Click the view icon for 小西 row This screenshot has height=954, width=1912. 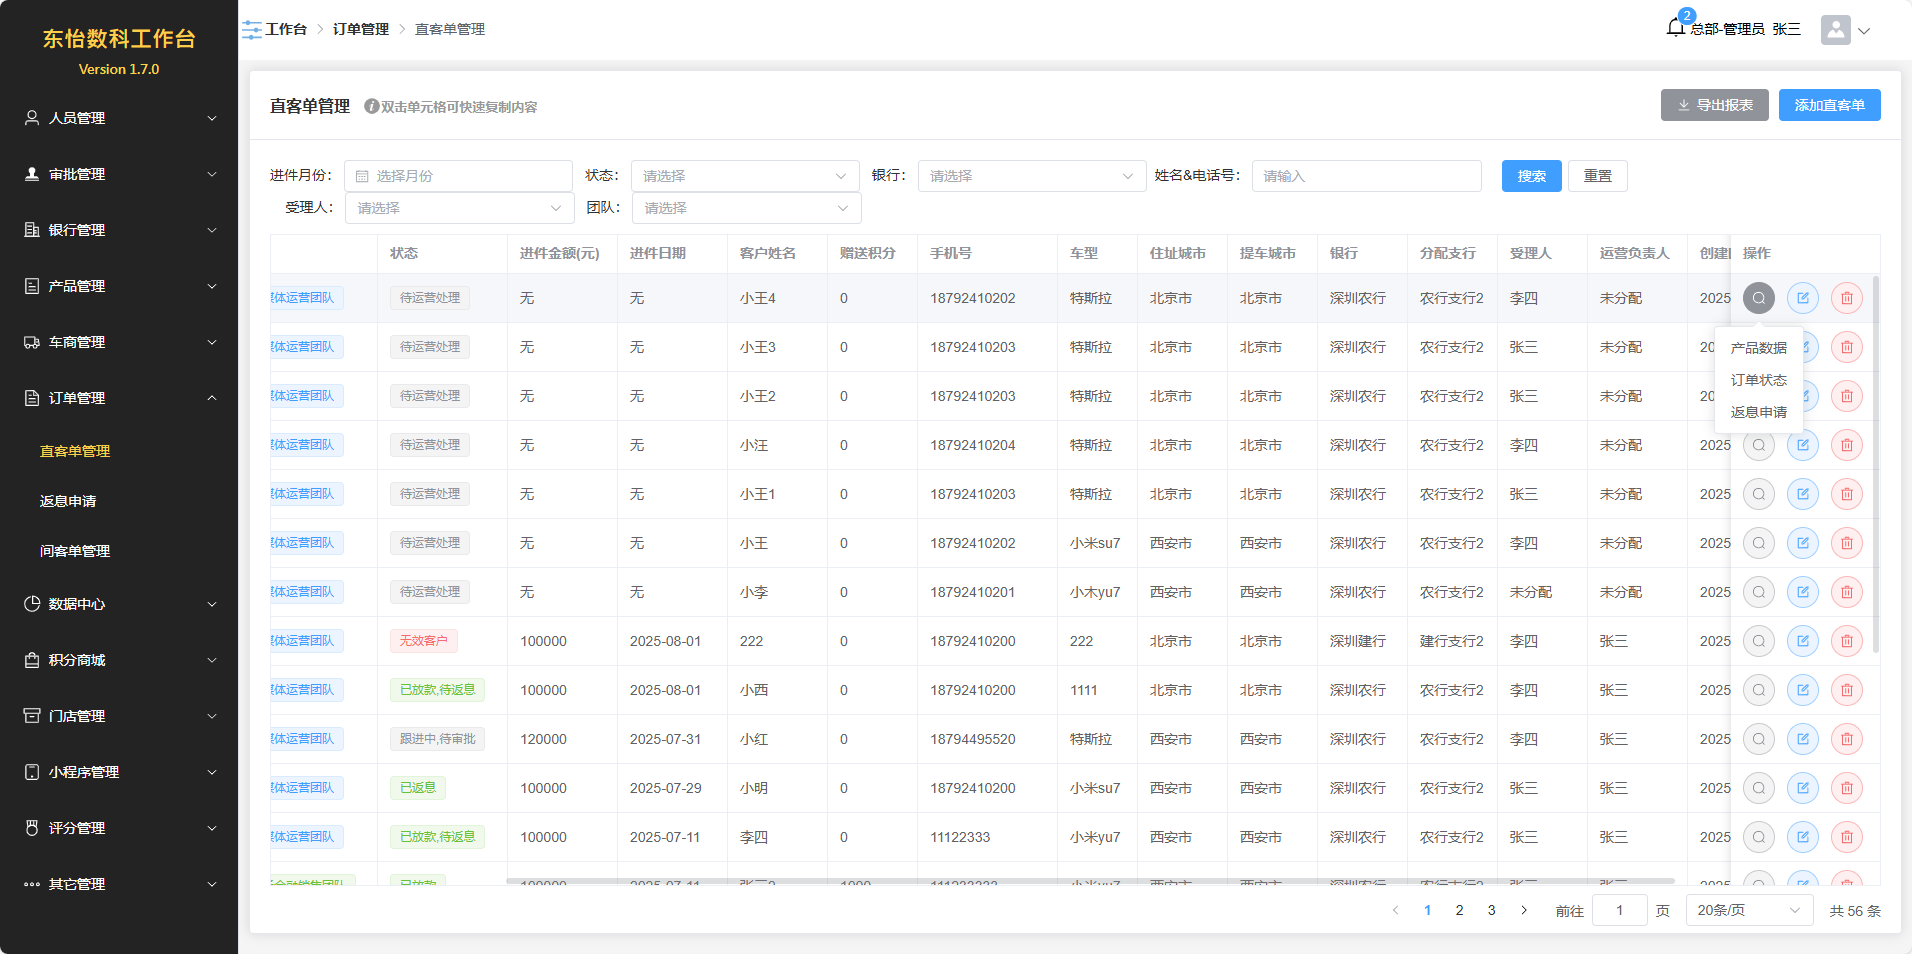point(1758,690)
